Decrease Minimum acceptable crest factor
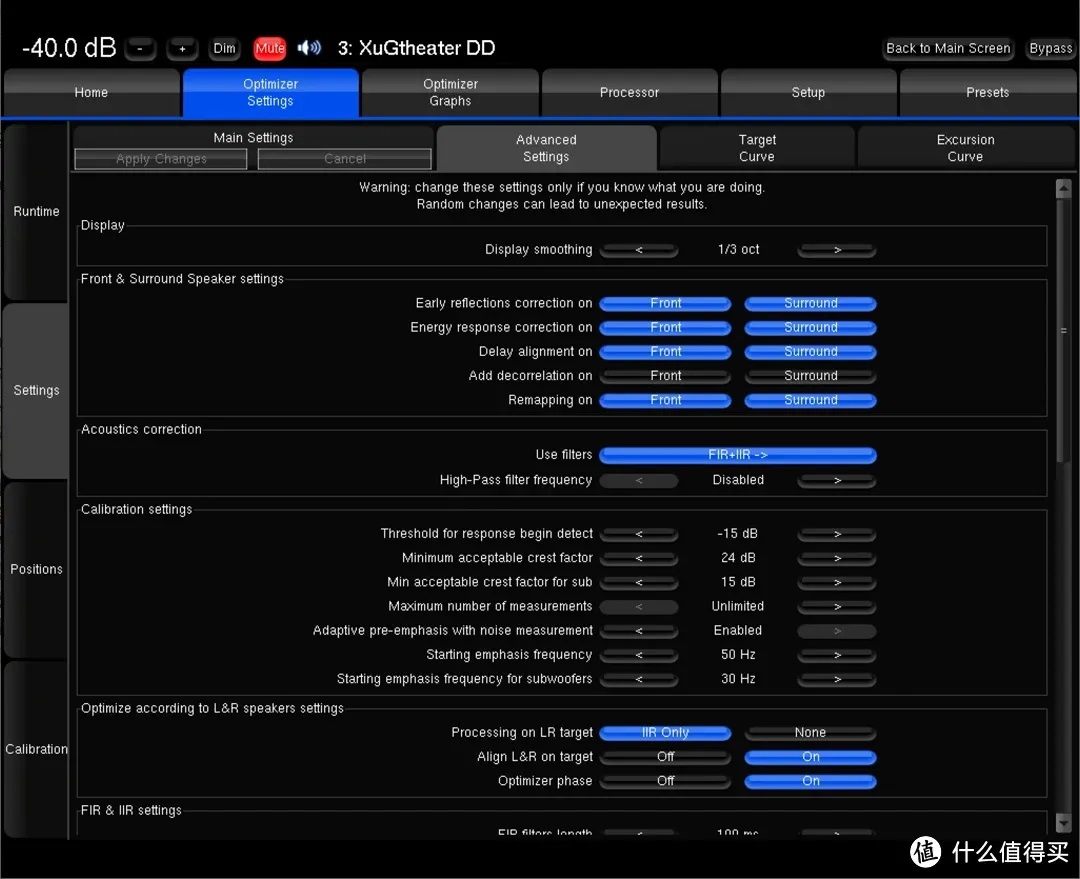This screenshot has height=879, width=1080. point(639,558)
